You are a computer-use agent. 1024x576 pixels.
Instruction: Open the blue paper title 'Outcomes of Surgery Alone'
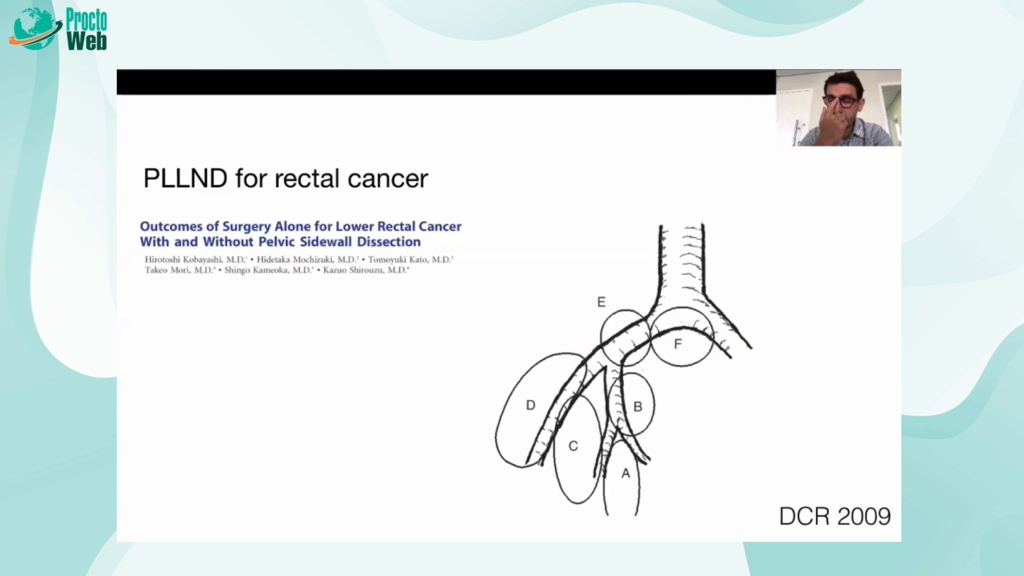point(300,227)
